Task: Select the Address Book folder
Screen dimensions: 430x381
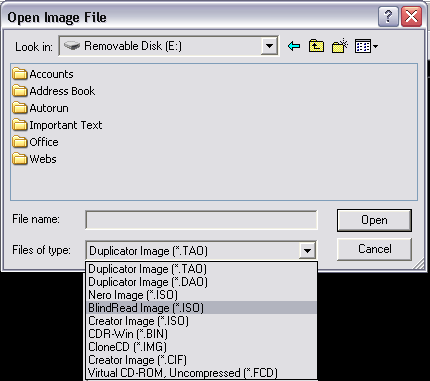Action: click(54, 91)
